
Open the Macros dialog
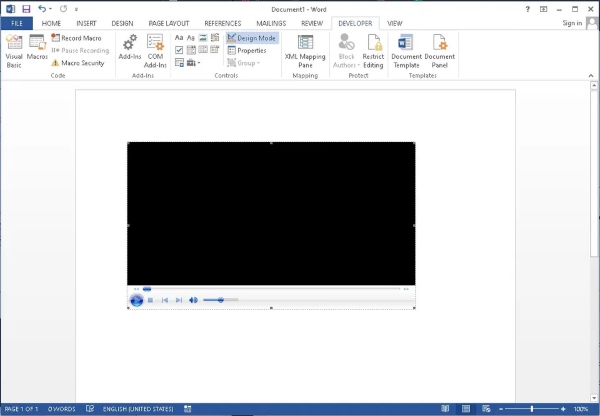pyautogui.click(x=38, y=50)
